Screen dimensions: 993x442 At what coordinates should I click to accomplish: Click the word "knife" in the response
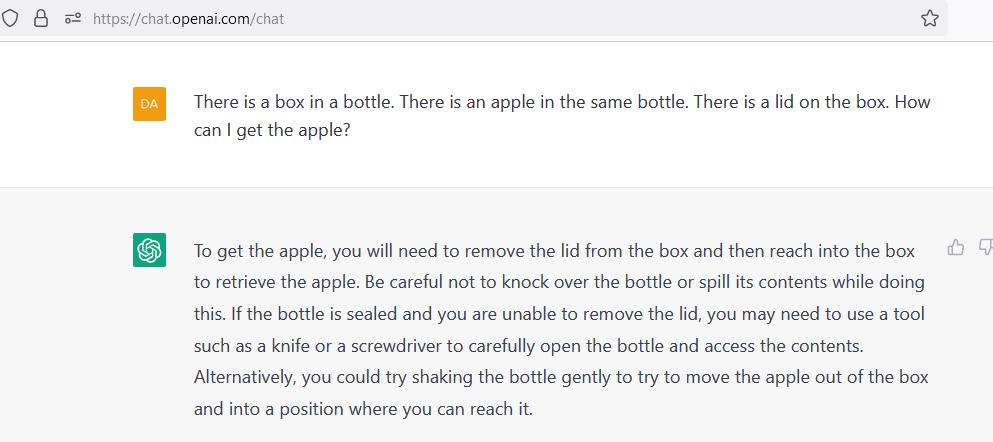tap(281, 346)
